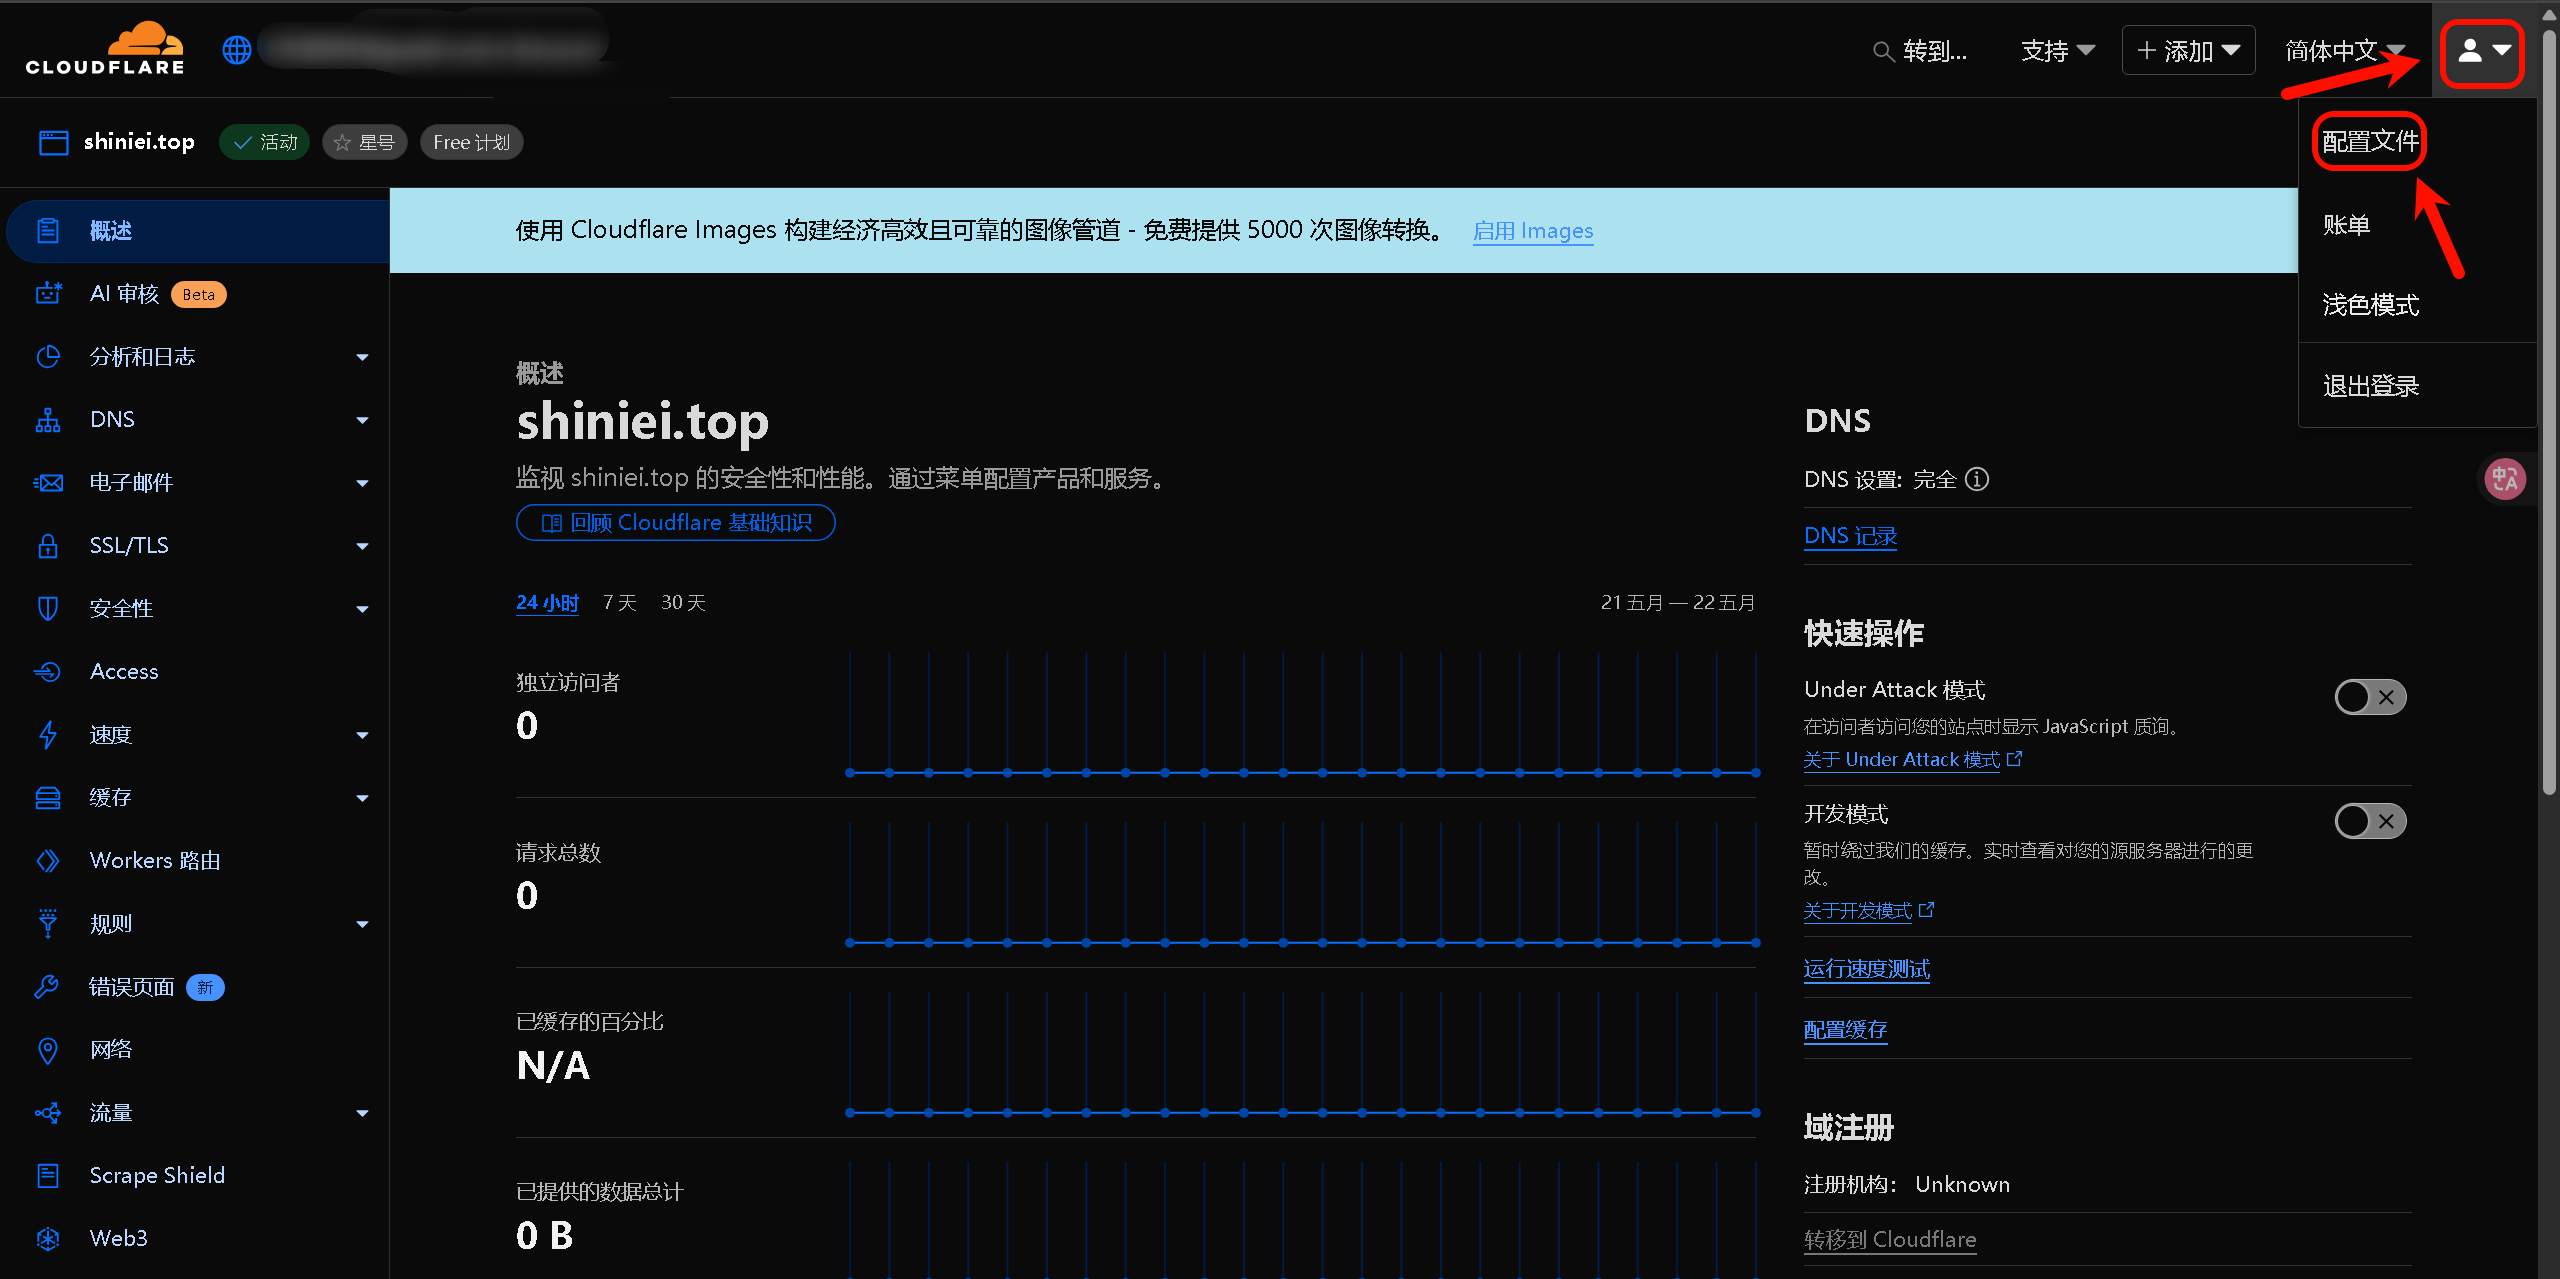Click 回顾 Cloudflare 基础知识 button

[675, 523]
